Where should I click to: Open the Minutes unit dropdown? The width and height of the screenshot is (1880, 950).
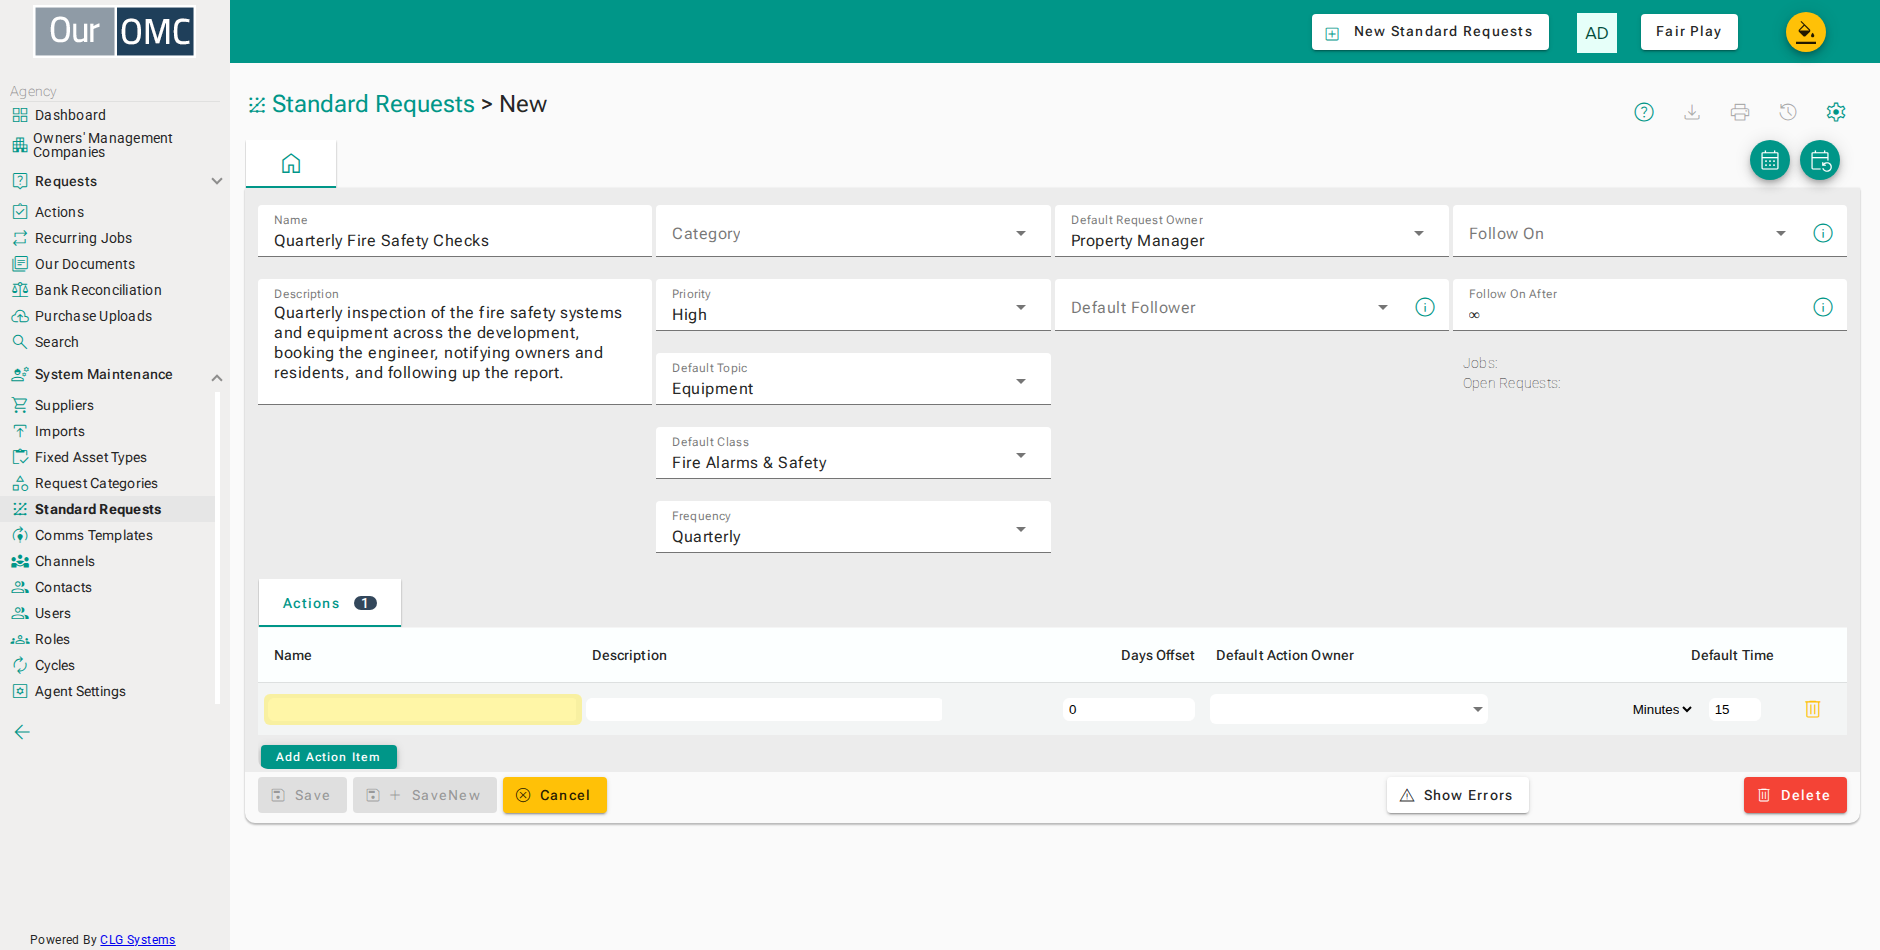point(1662,709)
